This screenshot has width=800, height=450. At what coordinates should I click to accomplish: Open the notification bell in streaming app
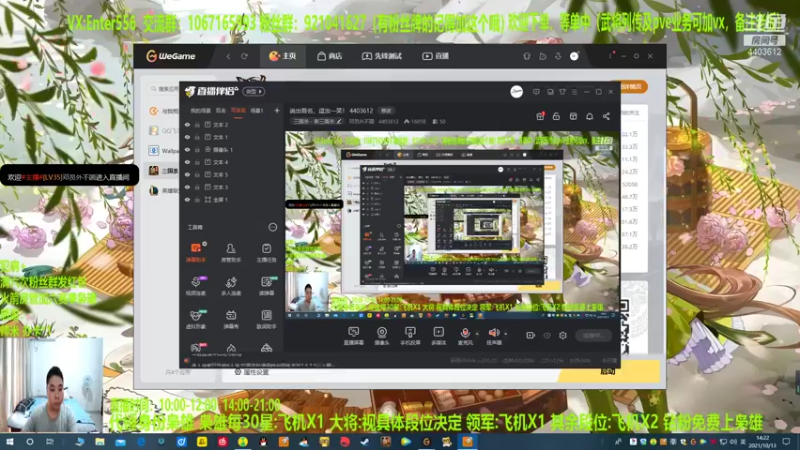(589, 116)
